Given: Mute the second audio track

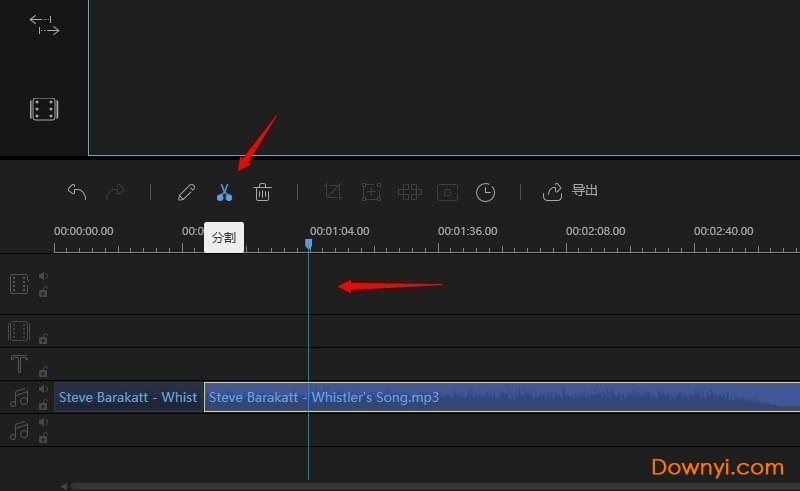Looking at the screenshot, I should (43, 422).
